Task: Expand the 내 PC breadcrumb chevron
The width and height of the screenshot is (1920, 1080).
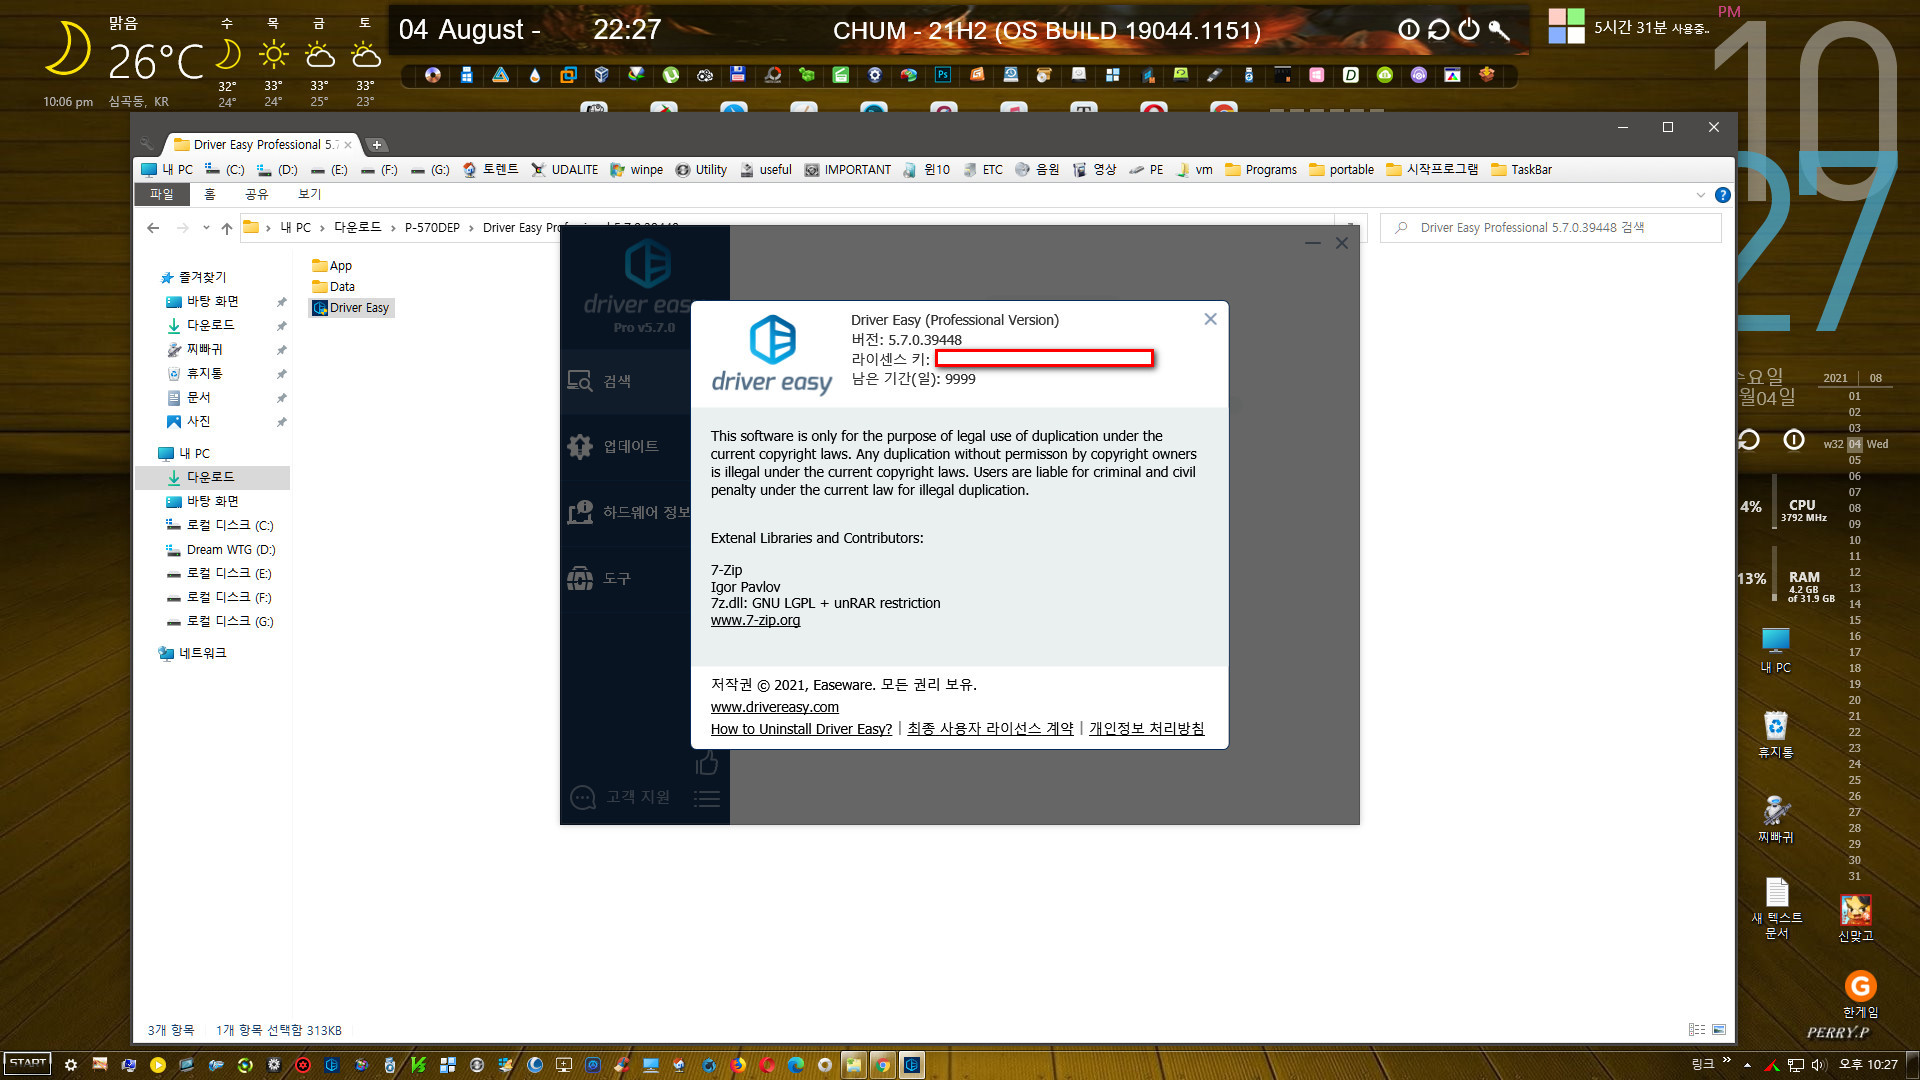Action: point(322,228)
